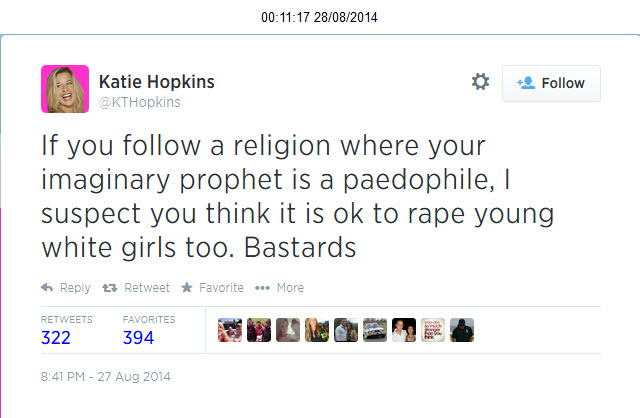View the 322 retweets count

[56, 338]
